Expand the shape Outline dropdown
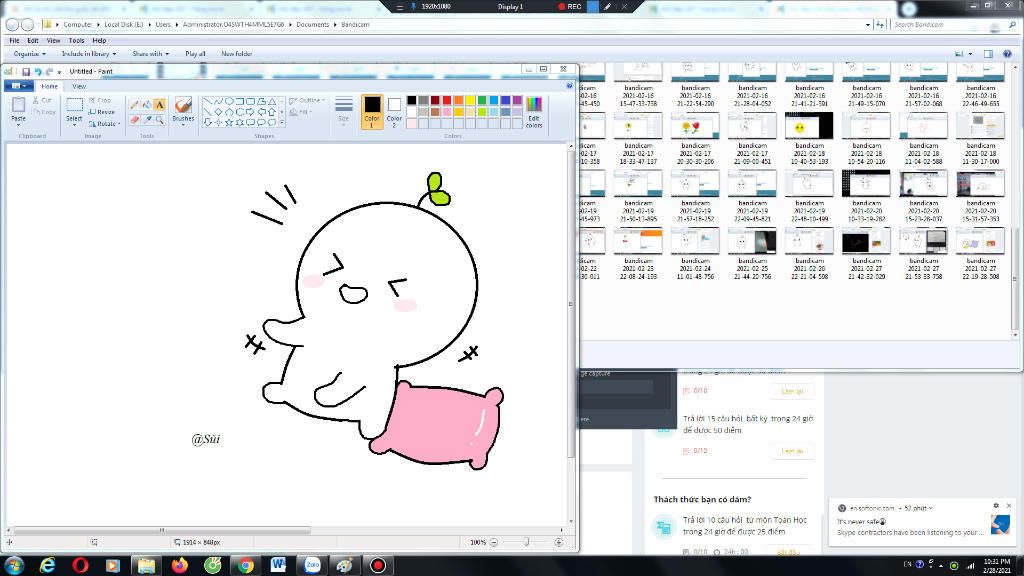Viewport: 1024px width, 576px height. click(307, 101)
